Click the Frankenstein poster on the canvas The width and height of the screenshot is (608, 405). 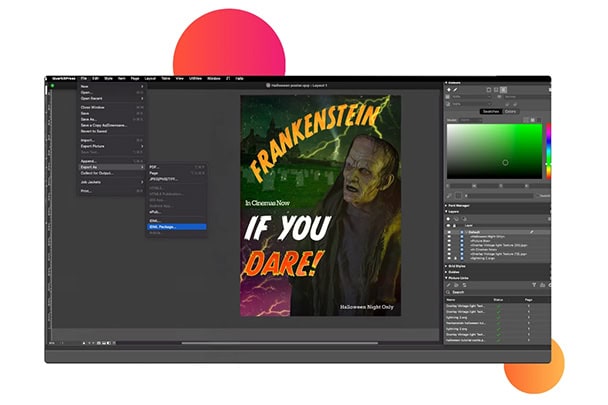[x=321, y=206]
